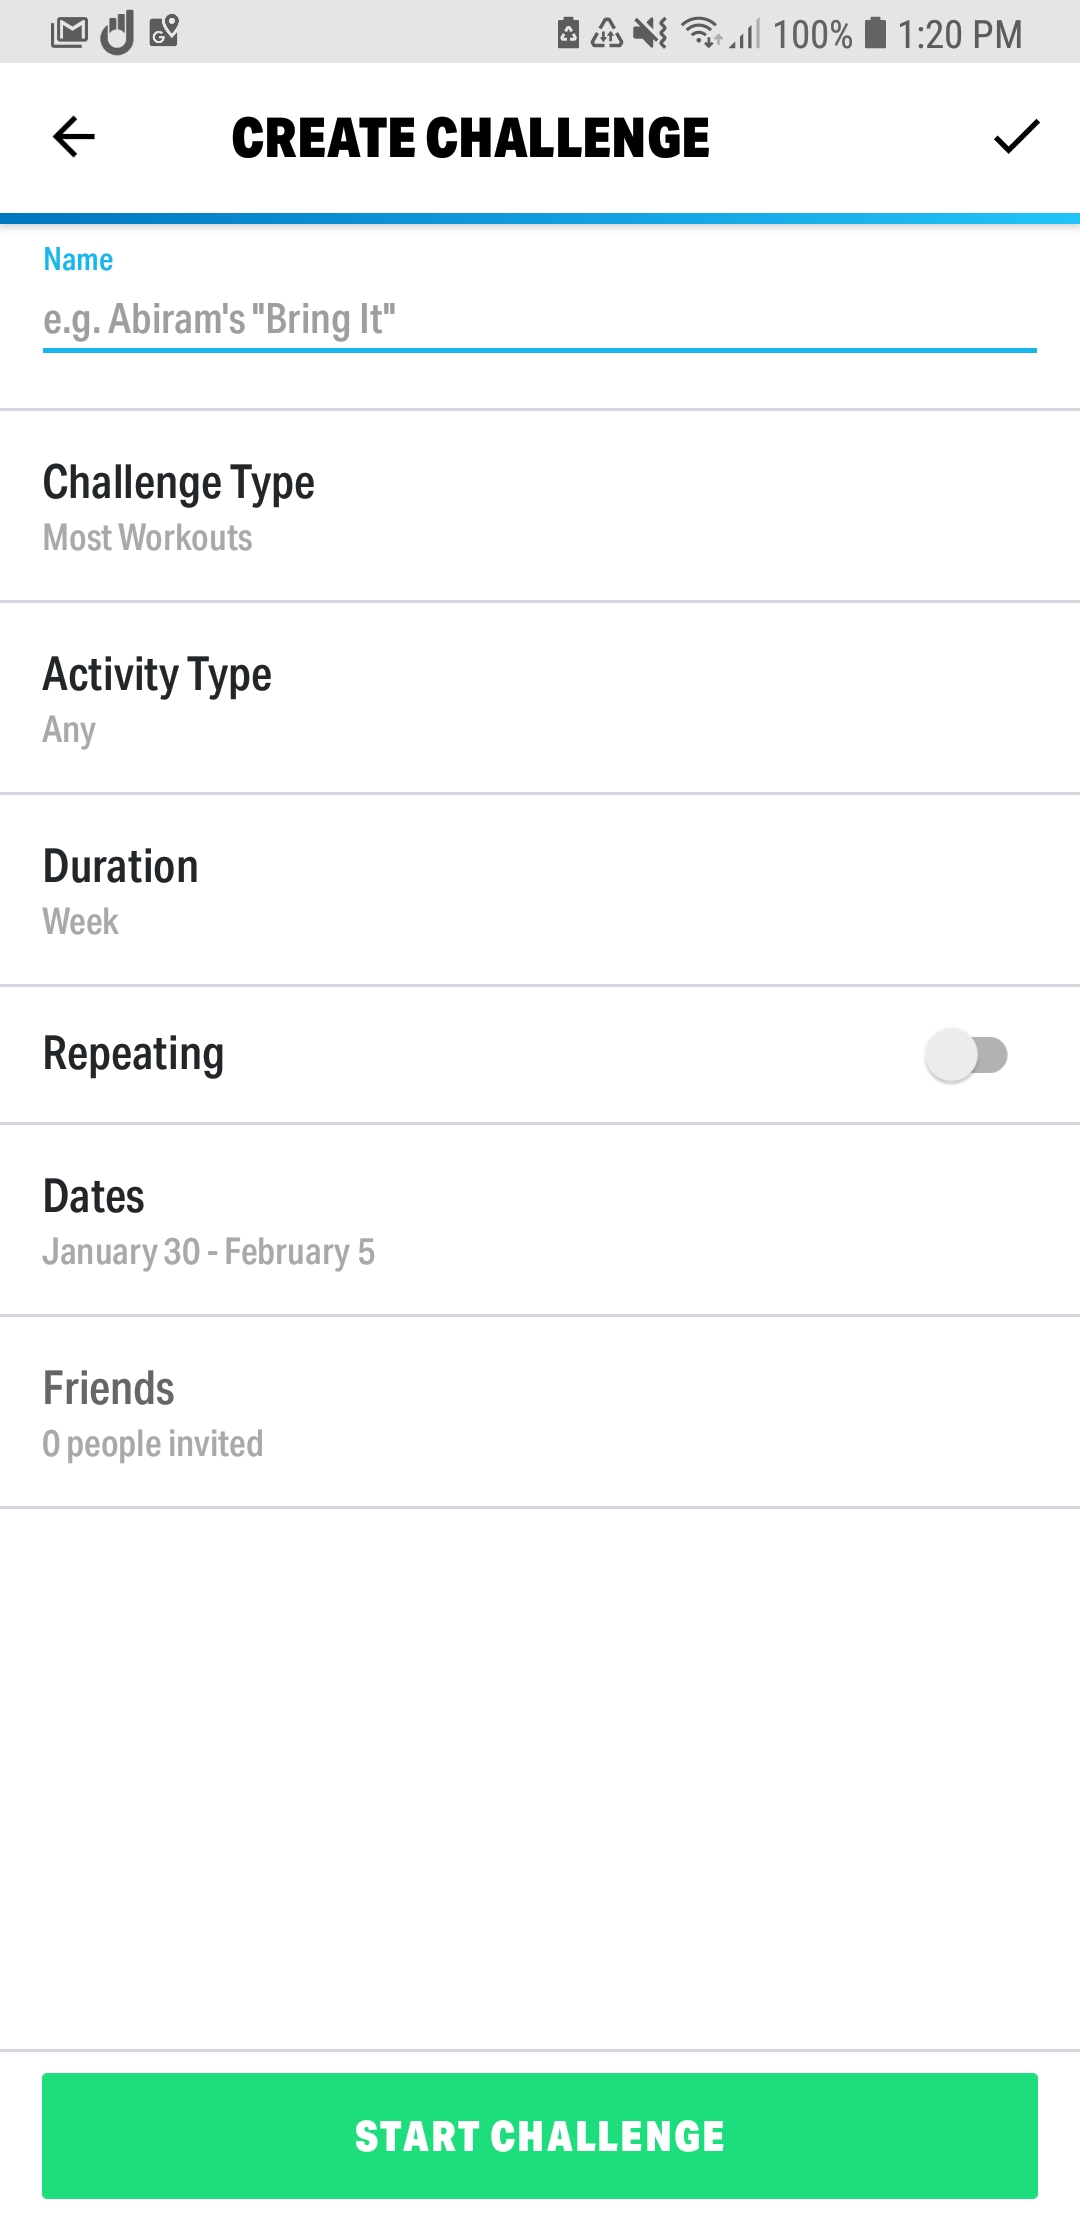Focus the challenge Name input field
Screen dimensions: 1080x2220
coord(540,320)
